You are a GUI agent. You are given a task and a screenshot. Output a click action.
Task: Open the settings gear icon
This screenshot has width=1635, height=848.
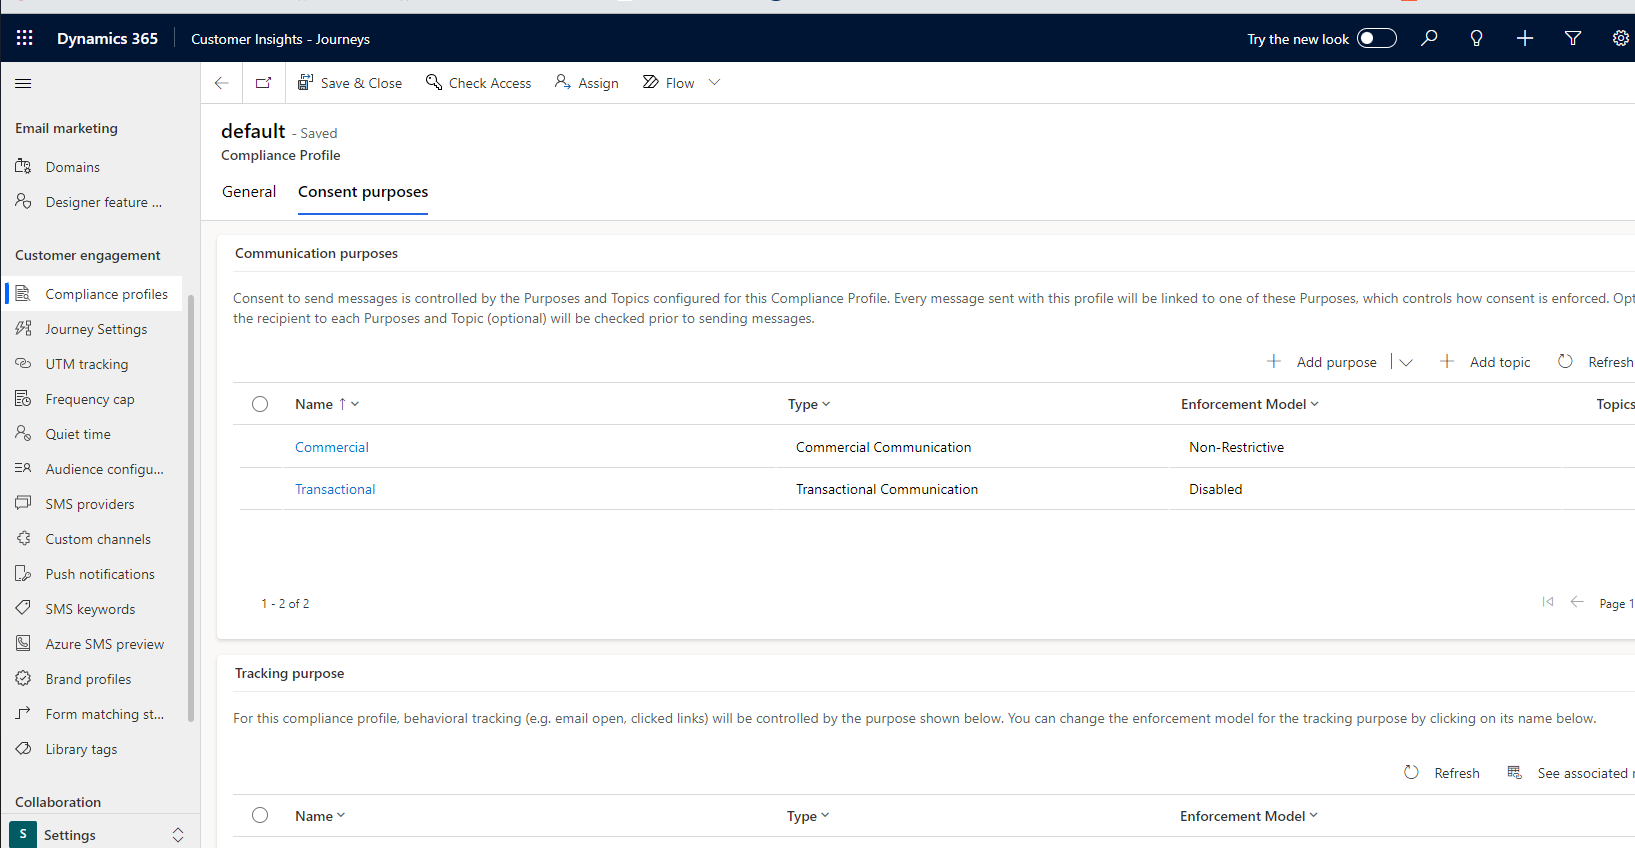[1620, 38]
